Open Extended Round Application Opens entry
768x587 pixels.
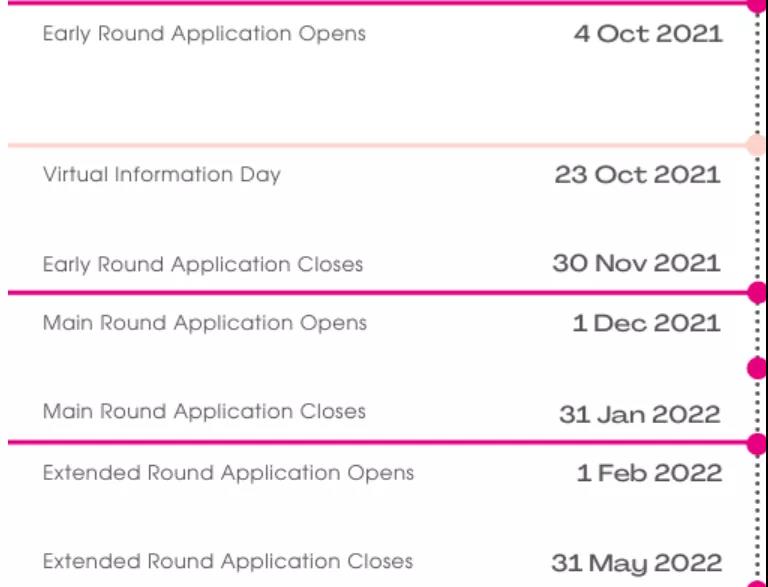[228, 473]
